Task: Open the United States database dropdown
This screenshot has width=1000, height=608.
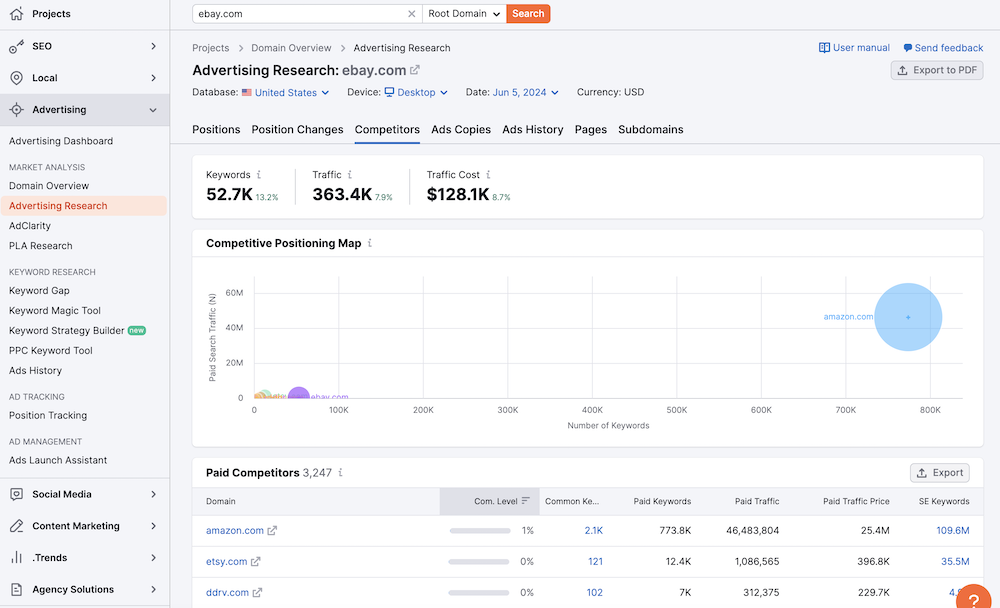Action: tap(286, 93)
